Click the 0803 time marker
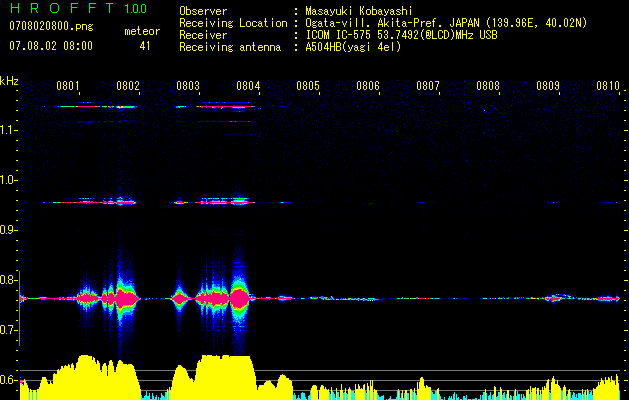Image resolution: width=629 pixels, height=400 pixels. pos(188,86)
